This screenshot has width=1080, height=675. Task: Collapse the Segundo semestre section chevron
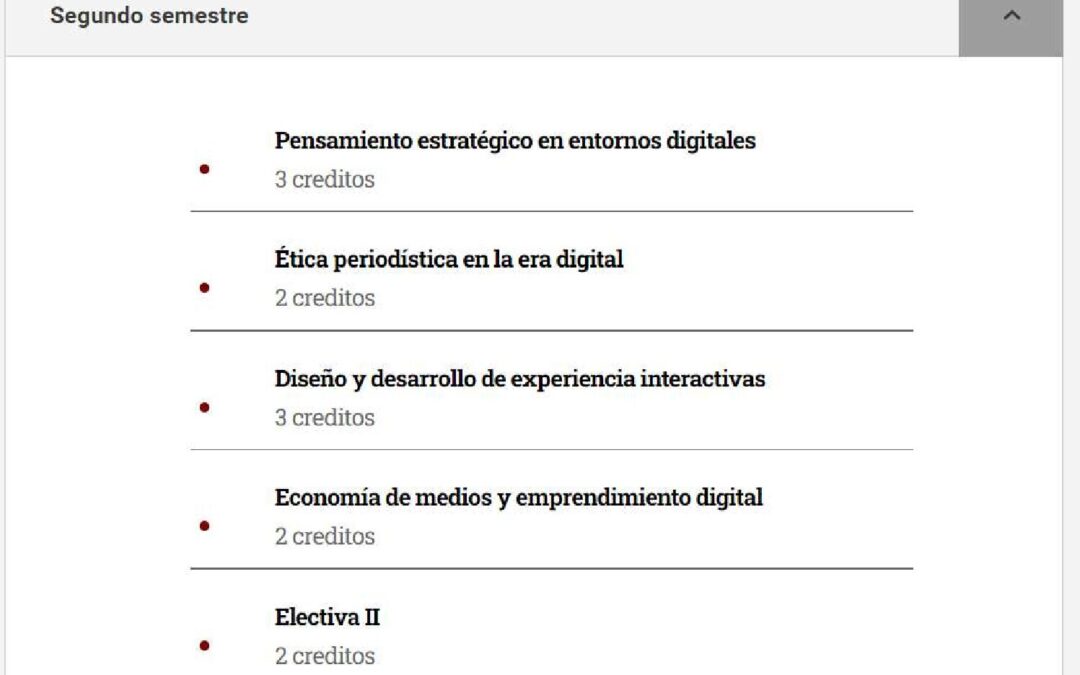point(1010,17)
